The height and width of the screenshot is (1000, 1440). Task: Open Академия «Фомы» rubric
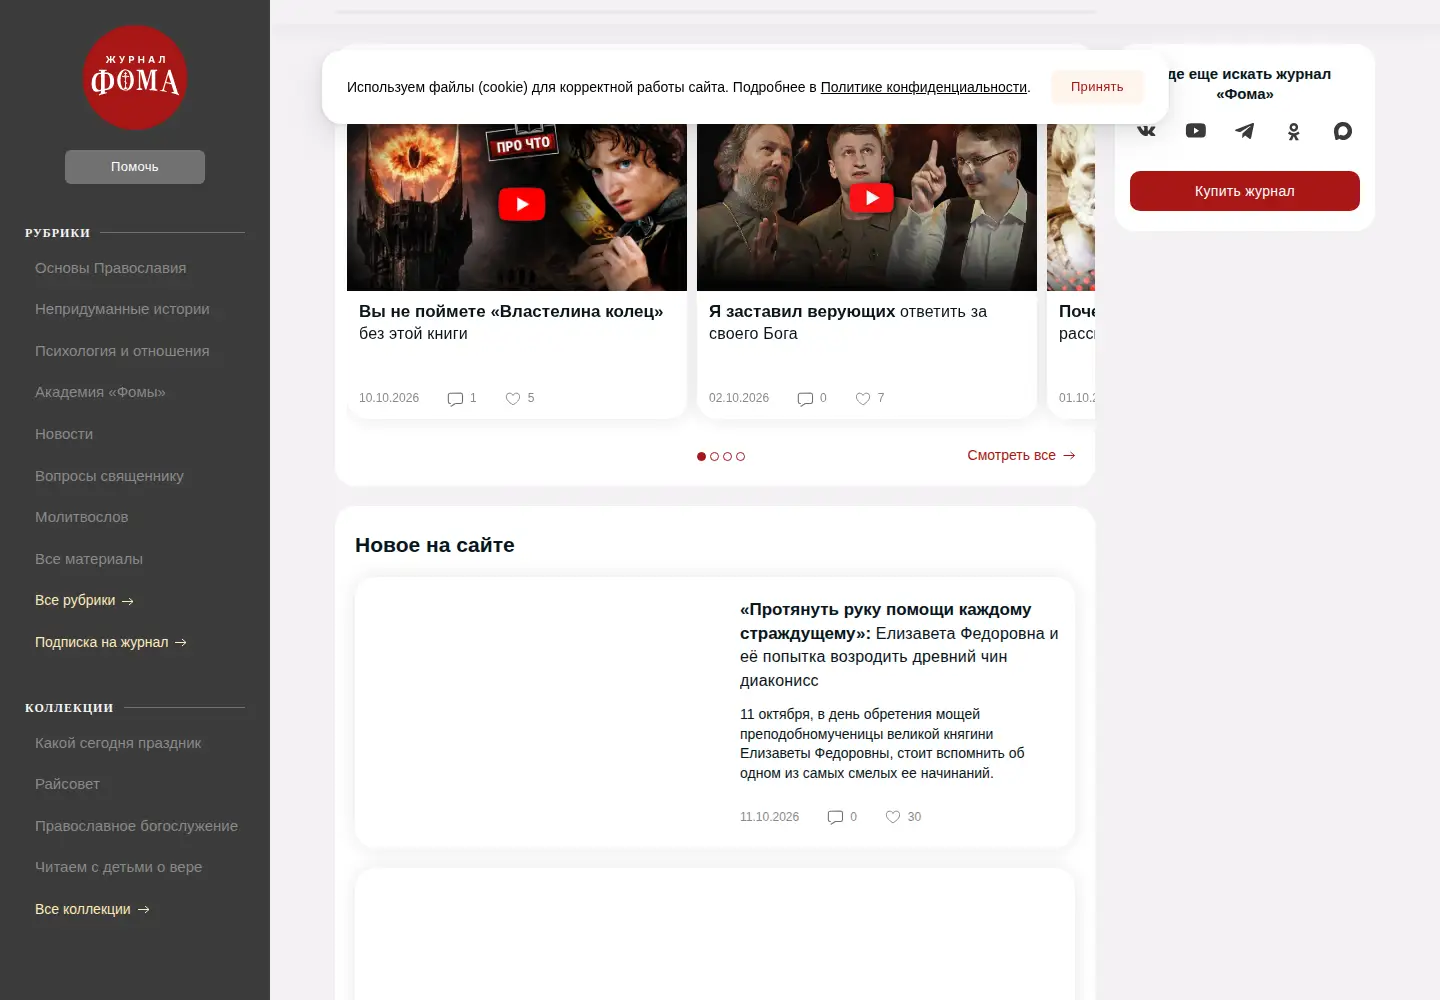pyautogui.click(x=100, y=392)
